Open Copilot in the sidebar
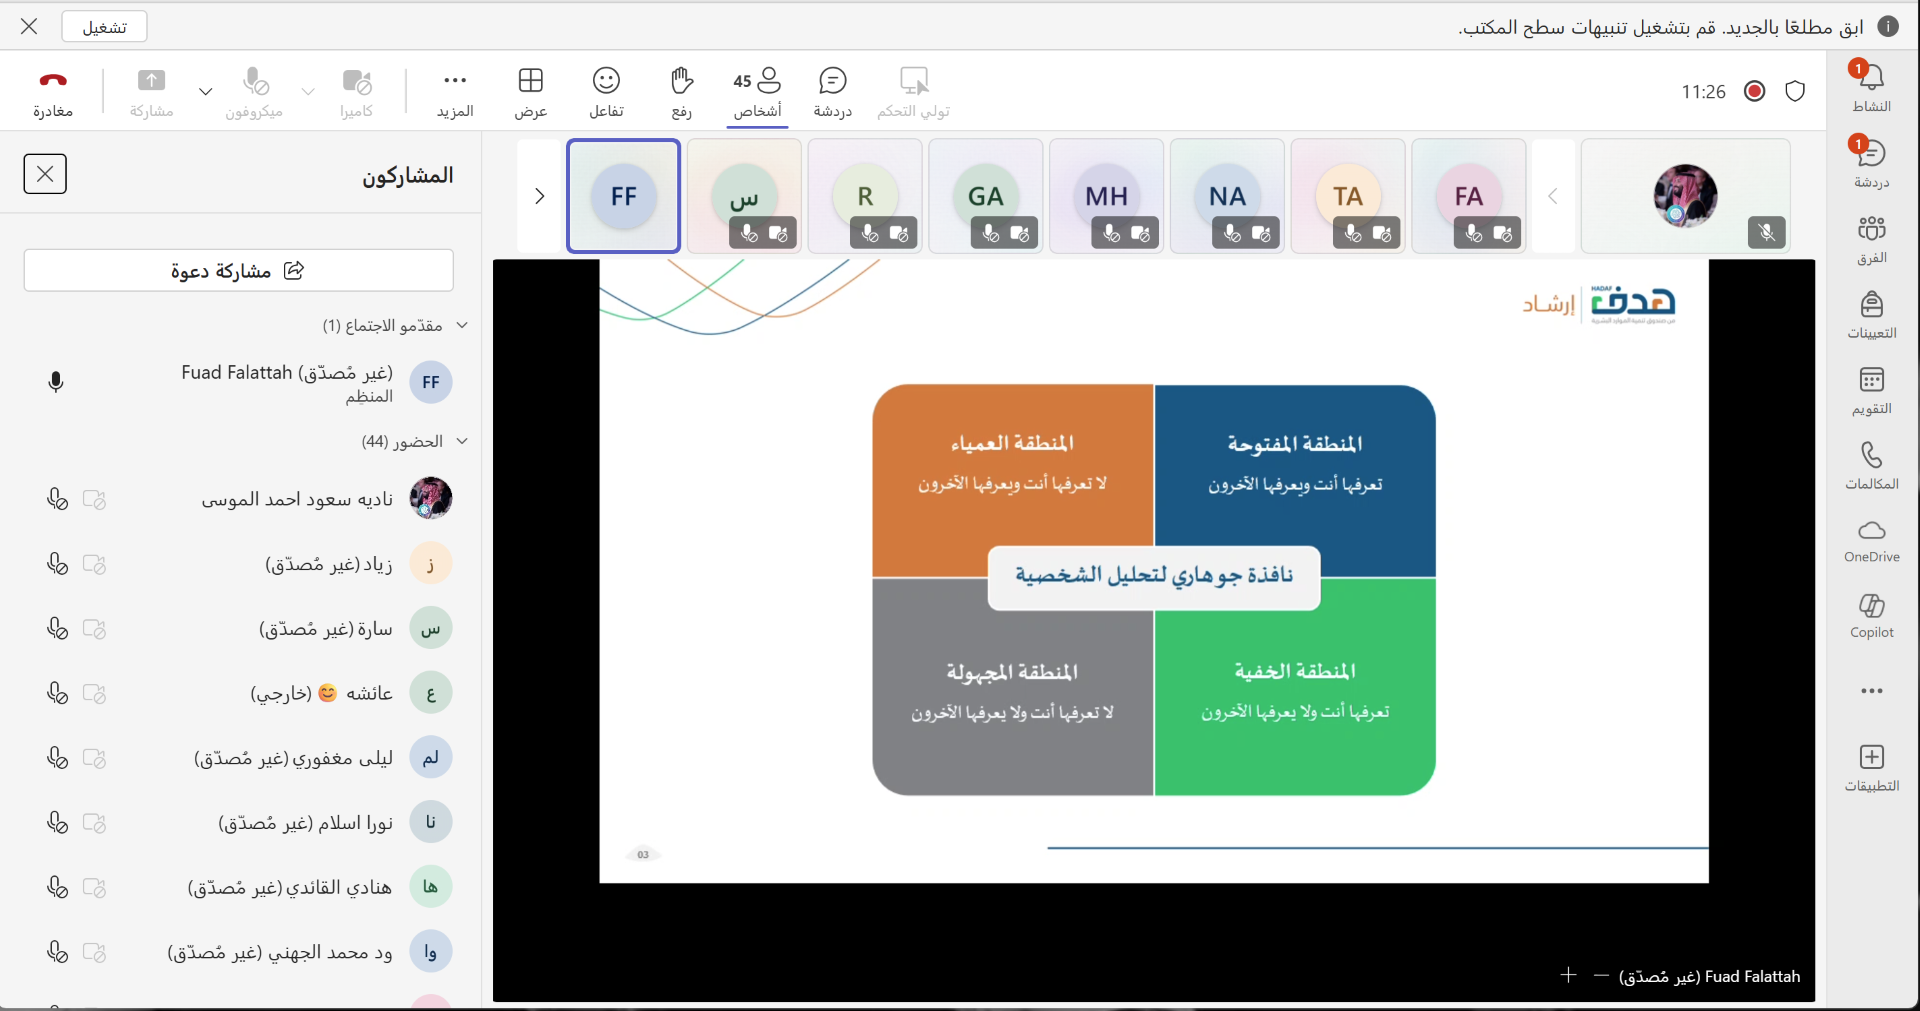 tap(1871, 615)
